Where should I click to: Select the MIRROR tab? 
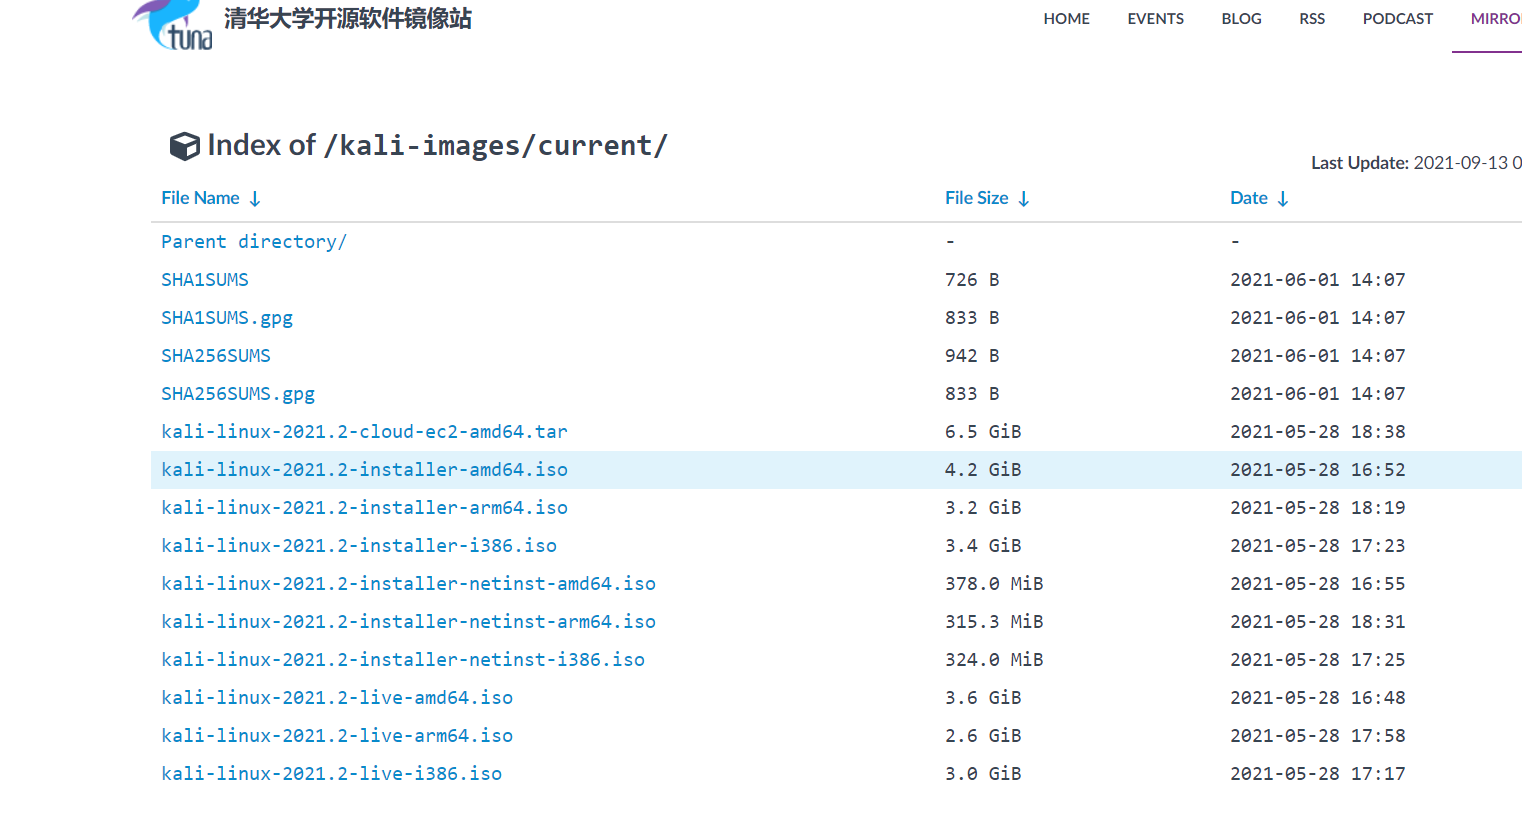[x=1496, y=19]
